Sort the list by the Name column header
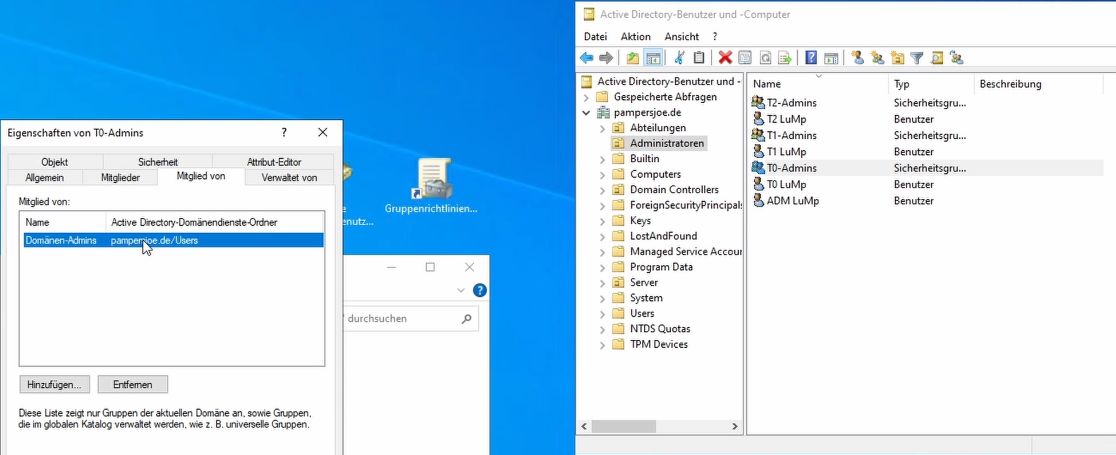This screenshot has width=1116, height=455. pos(818,84)
